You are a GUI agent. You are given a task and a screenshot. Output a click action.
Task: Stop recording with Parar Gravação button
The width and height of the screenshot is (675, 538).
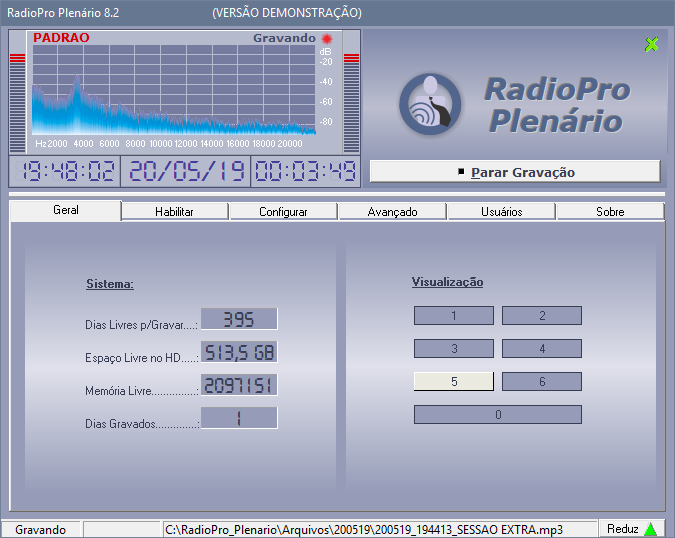pyautogui.click(x=515, y=172)
